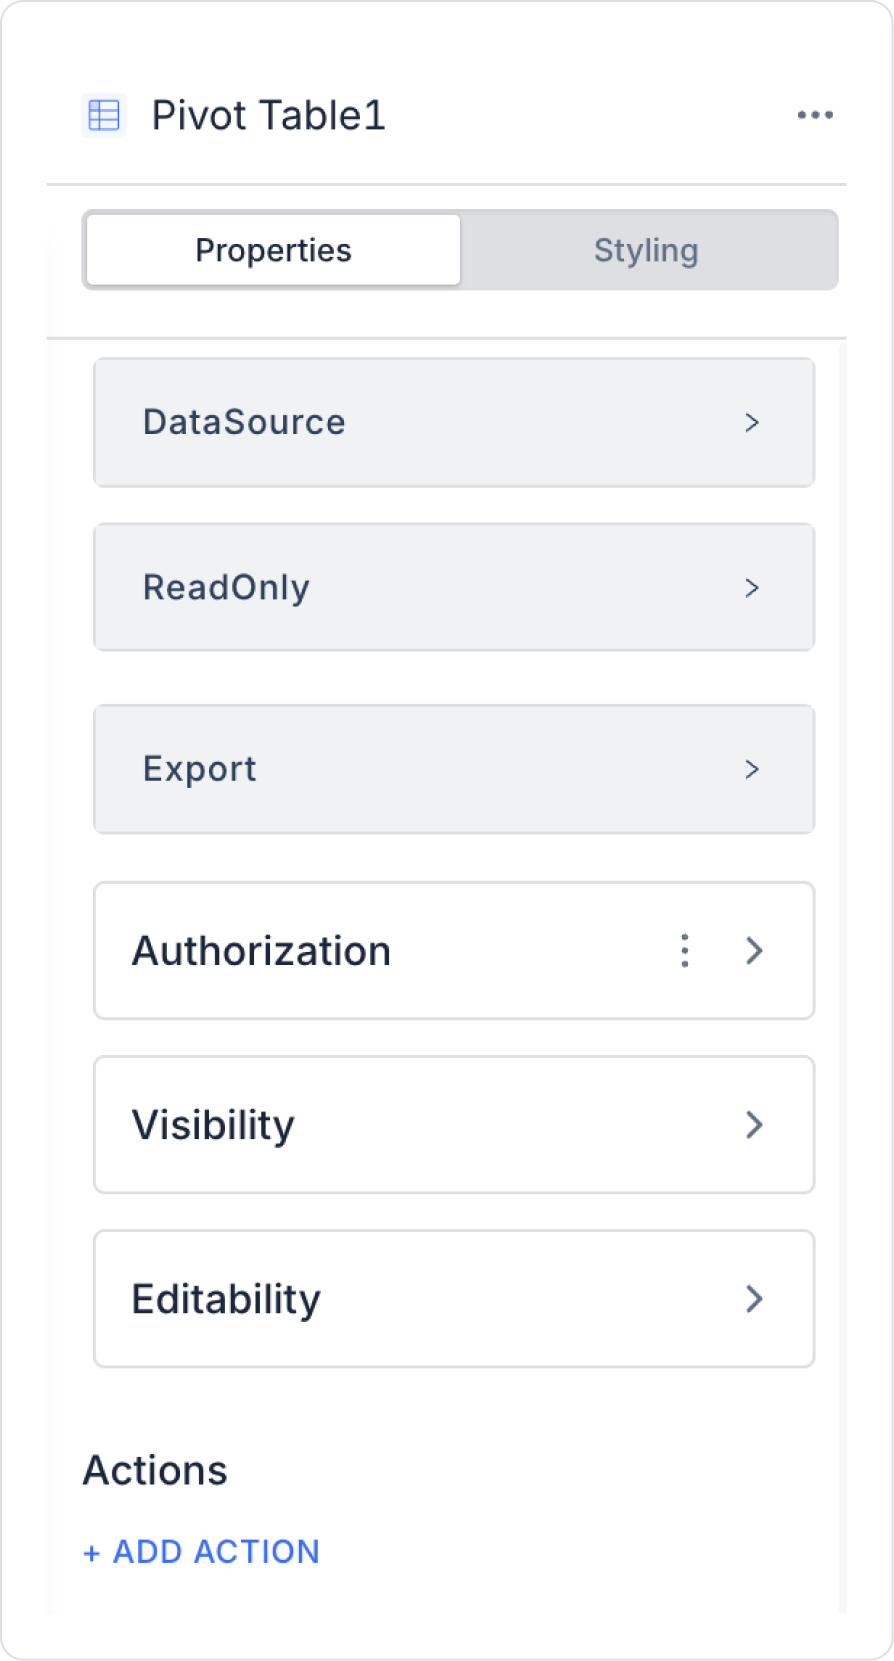Click the chevron arrow in the ReadOnly row

coord(752,588)
